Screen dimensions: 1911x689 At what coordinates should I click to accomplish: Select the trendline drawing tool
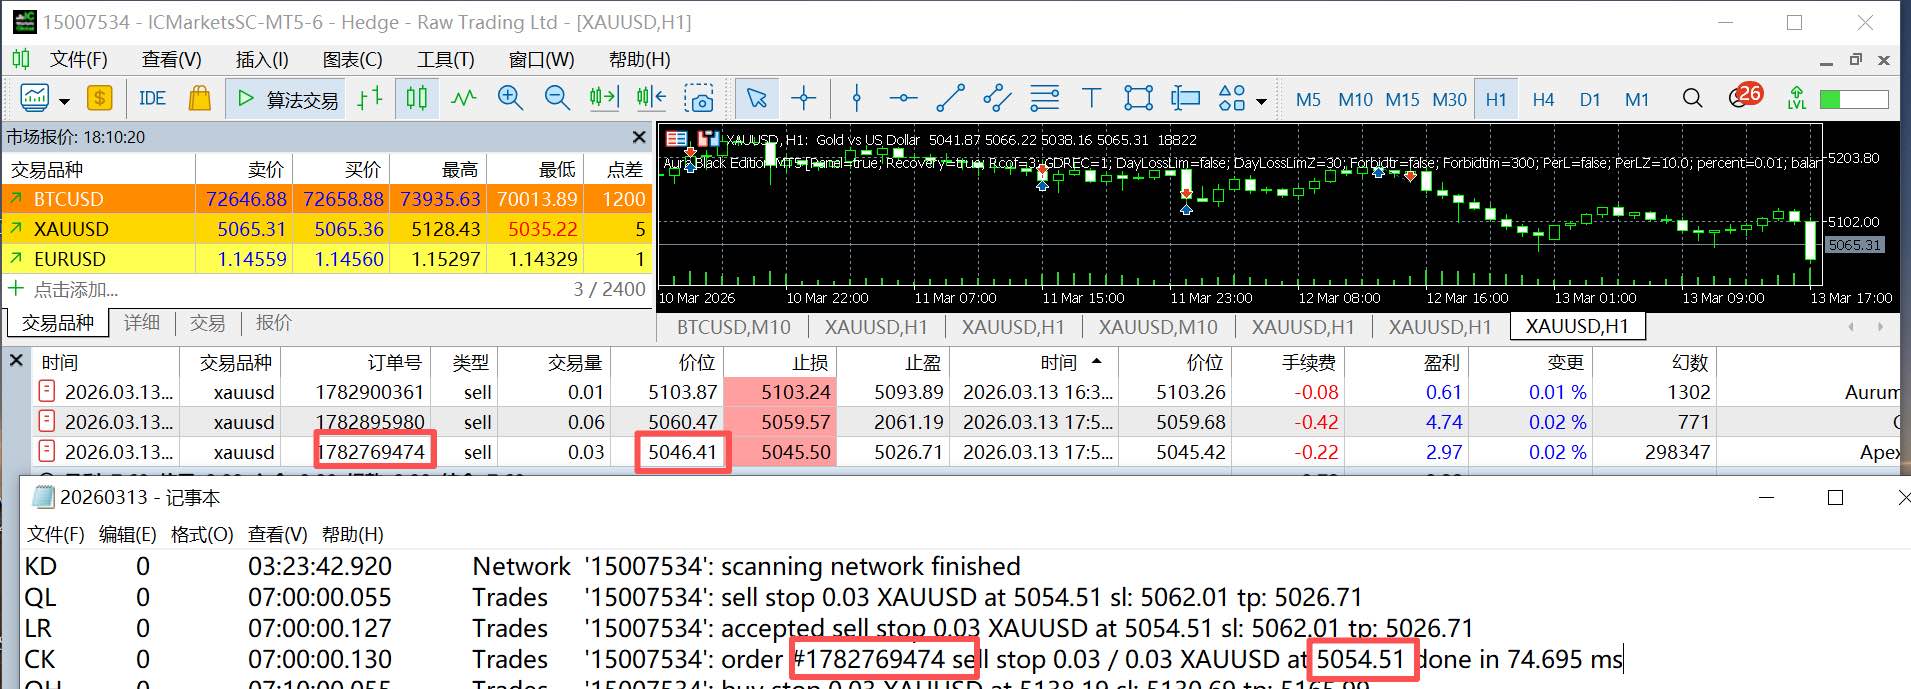point(950,98)
